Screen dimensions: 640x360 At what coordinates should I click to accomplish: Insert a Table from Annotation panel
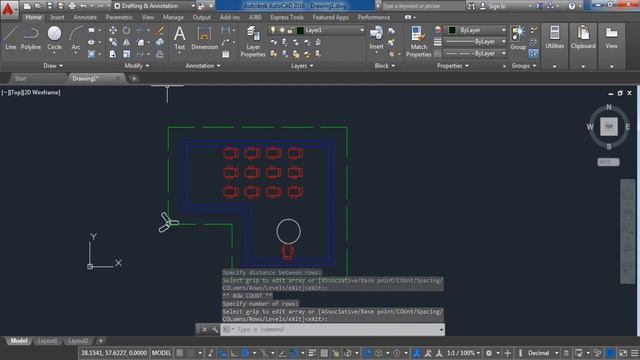(225, 54)
